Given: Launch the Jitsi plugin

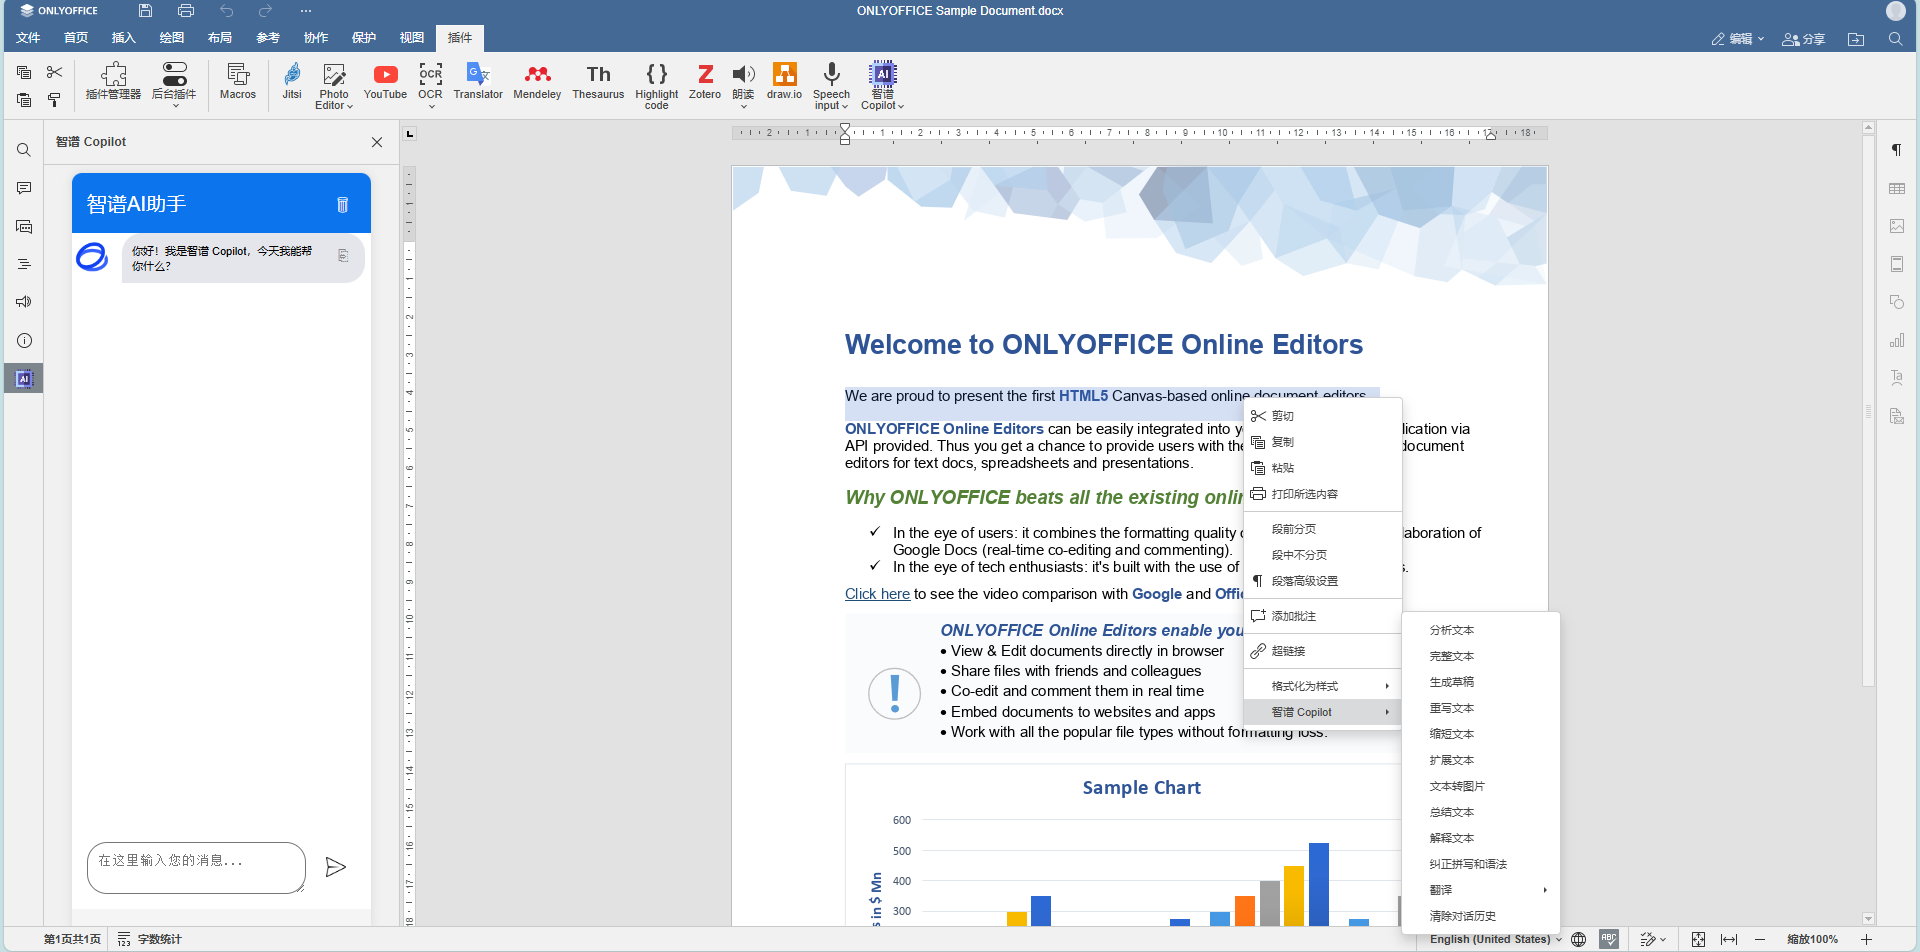Looking at the screenshot, I should 292,82.
